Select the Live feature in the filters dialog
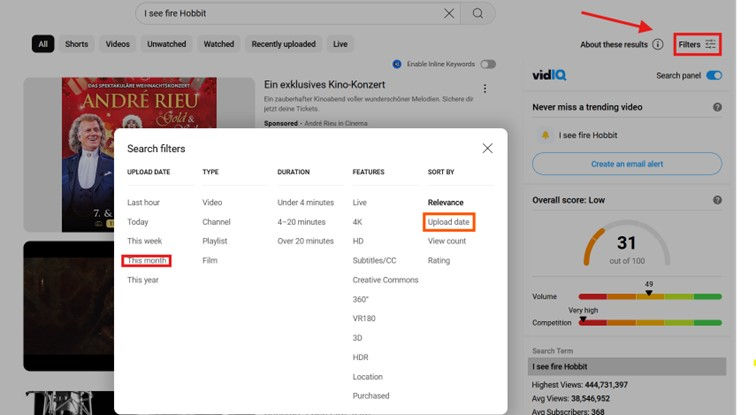The width and height of the screenshot is (756, 415). (x=359, y=202)
